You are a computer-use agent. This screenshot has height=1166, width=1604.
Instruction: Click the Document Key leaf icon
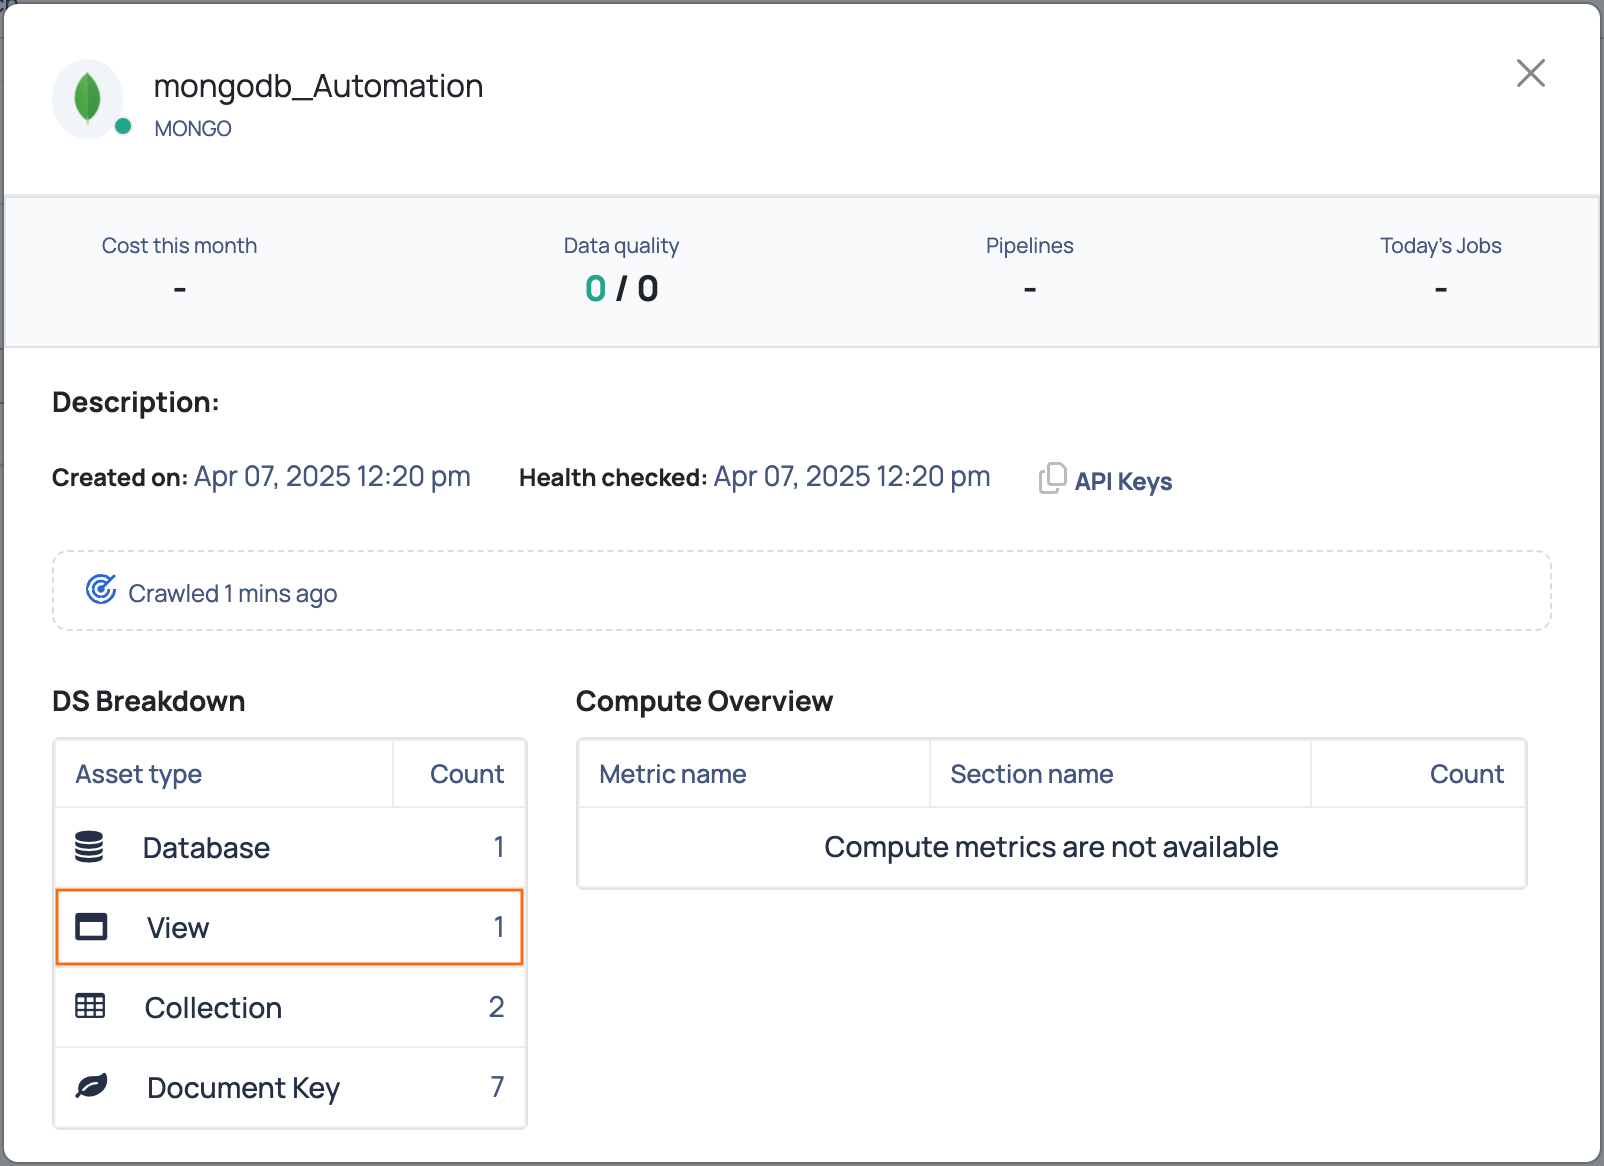(91, 1086)
